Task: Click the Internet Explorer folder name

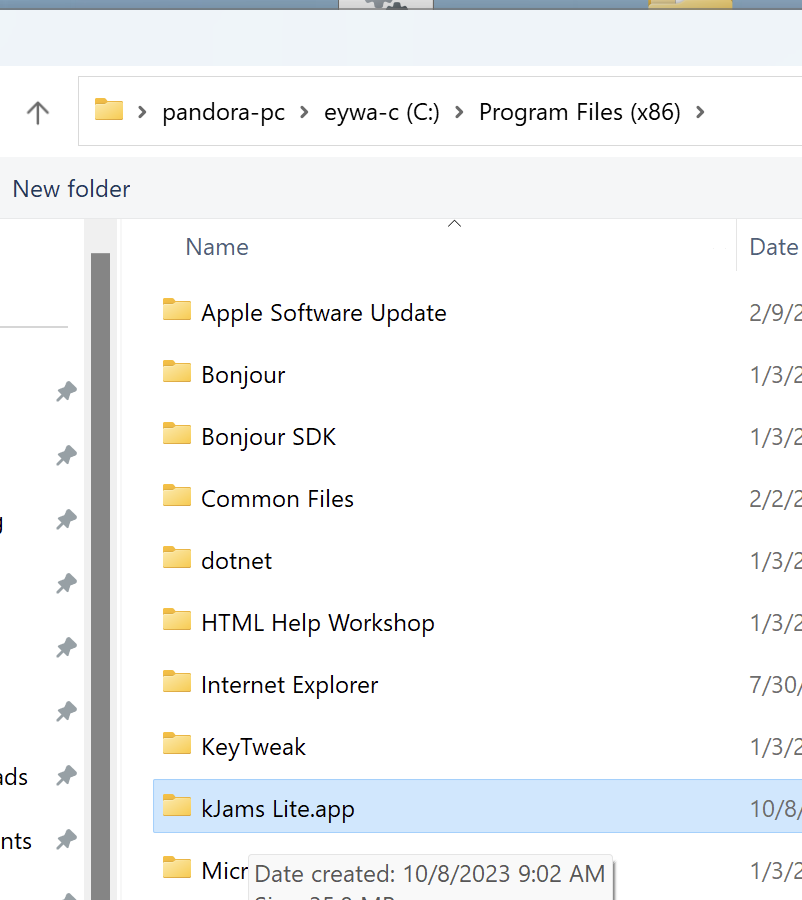Action: [x=289, y=685]
